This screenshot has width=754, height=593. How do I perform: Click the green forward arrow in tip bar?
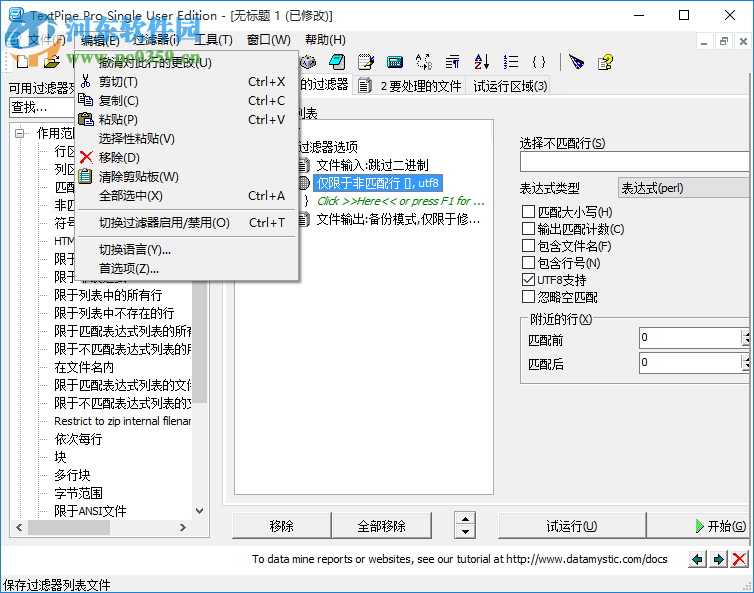coord(719,559)
